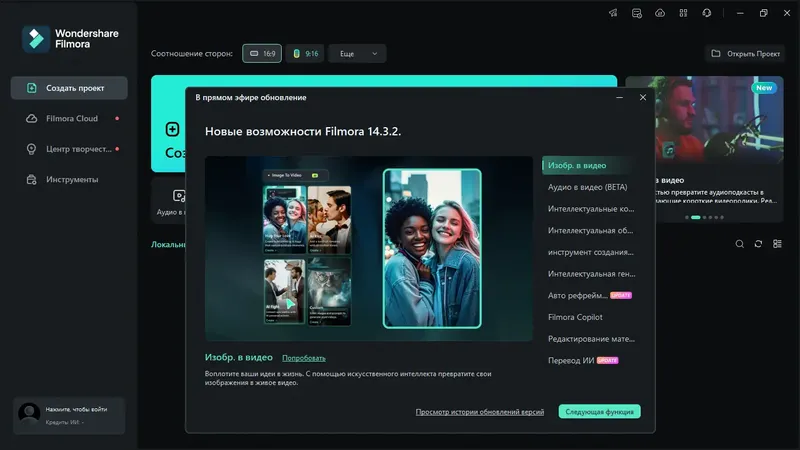Click the Локальные projects tab label
Viewport: 800px width, 450px height.
tap(168, 245)
